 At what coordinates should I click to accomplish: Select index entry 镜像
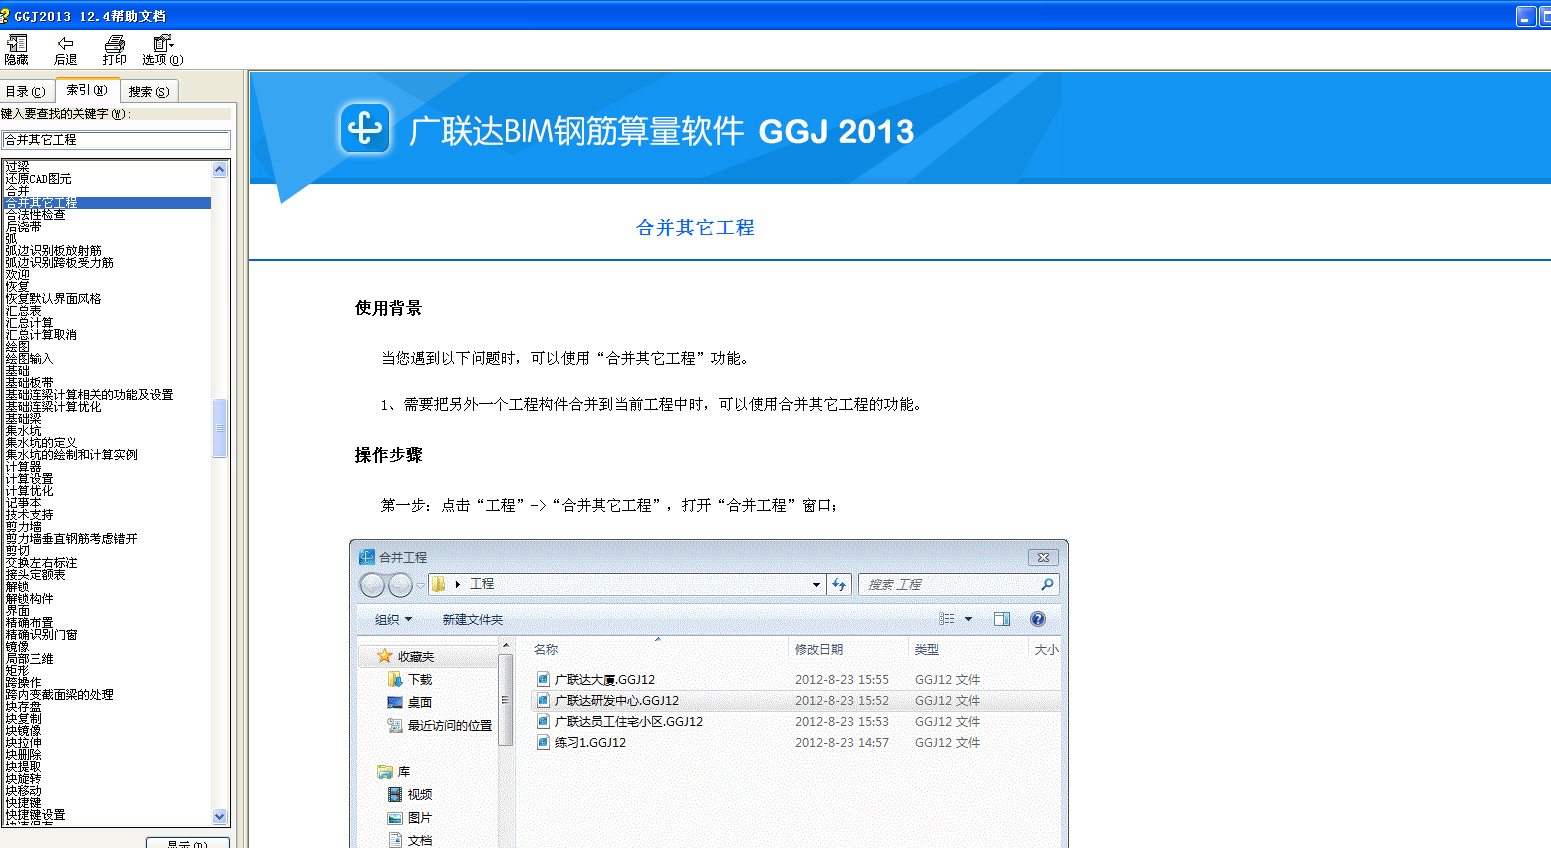click(17, 647)
